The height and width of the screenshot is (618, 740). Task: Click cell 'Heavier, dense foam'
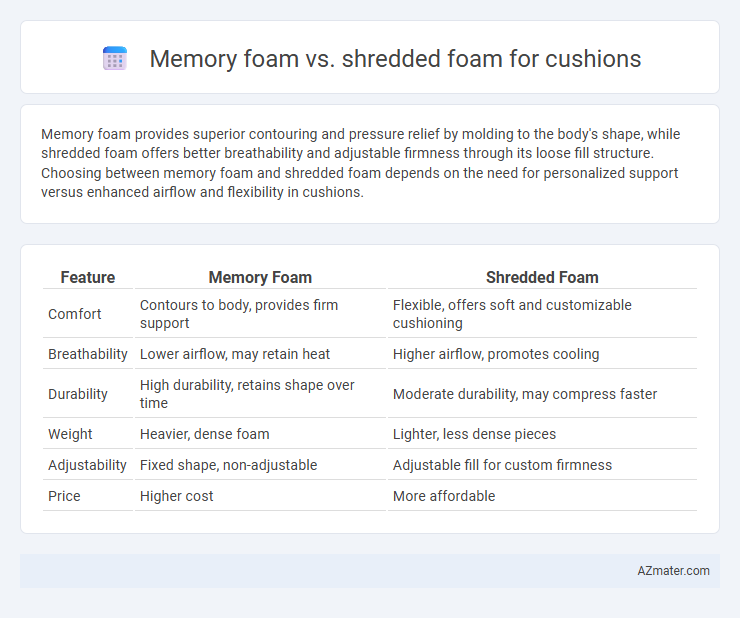click(260, 434)
